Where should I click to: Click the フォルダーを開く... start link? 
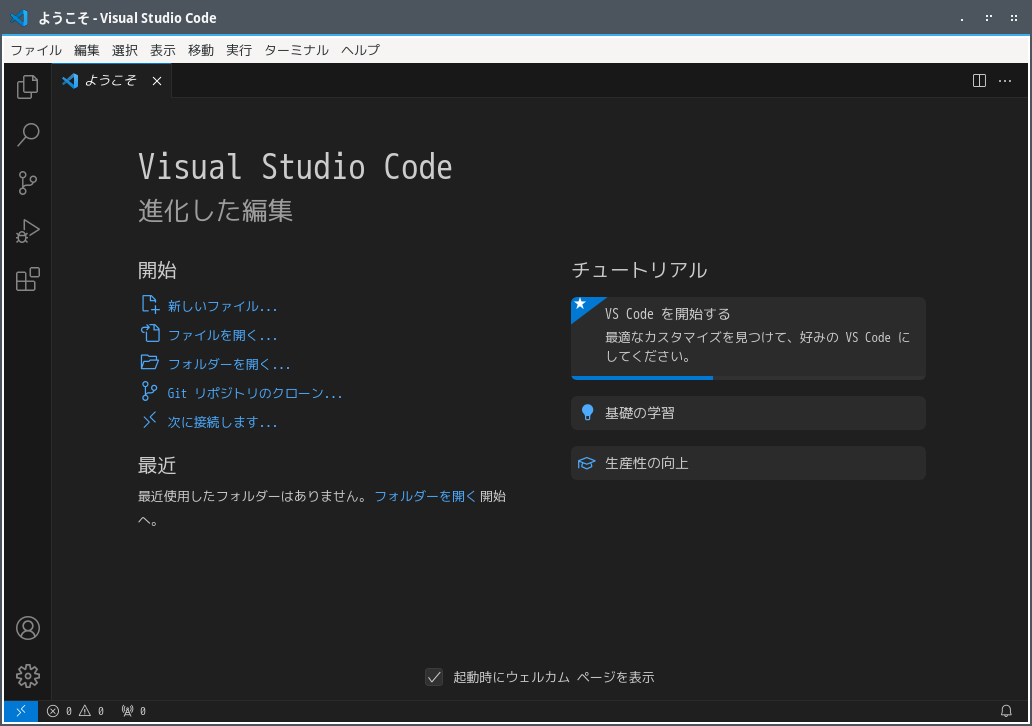click(x=216, y=363)
